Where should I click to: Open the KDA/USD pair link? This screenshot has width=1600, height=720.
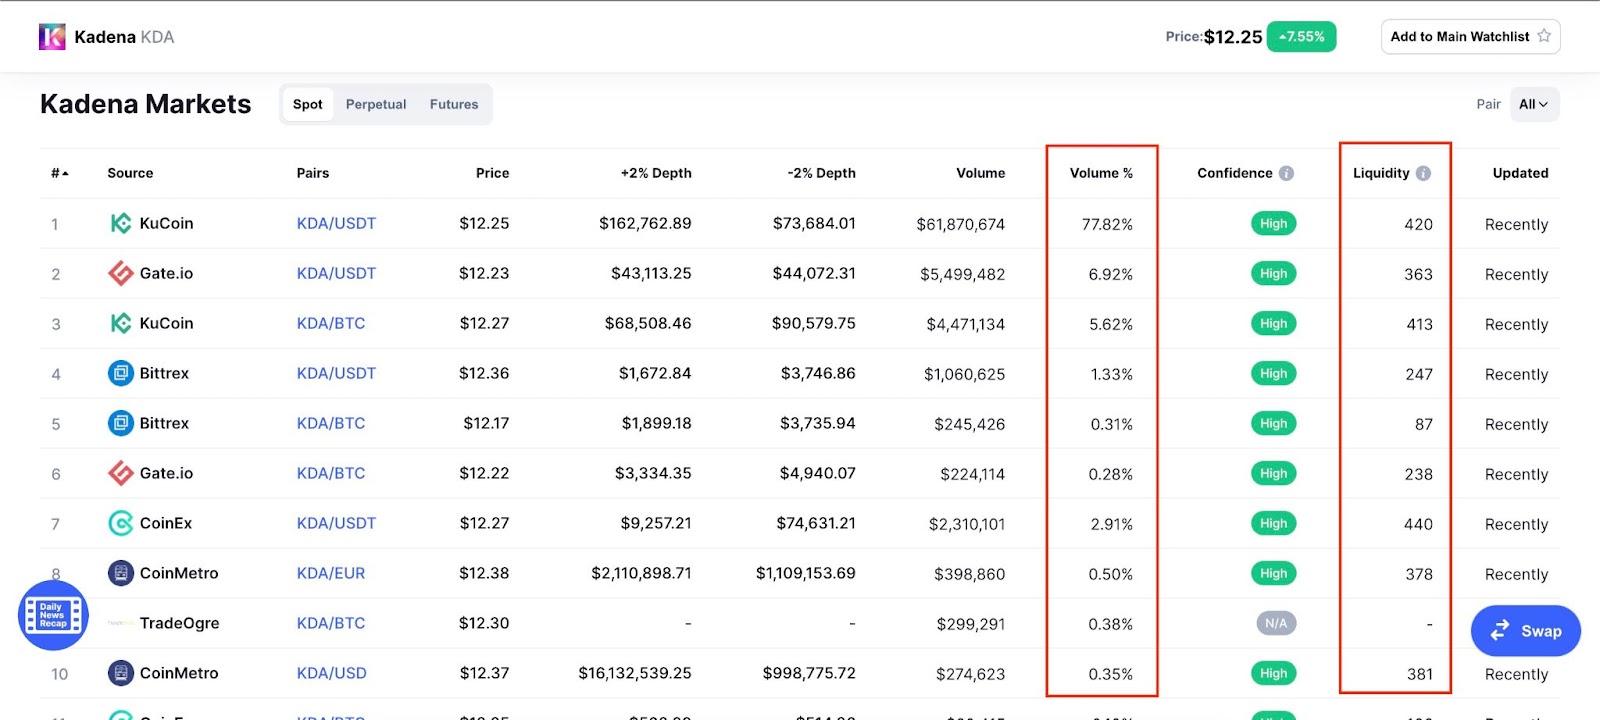tap(331, 673)
